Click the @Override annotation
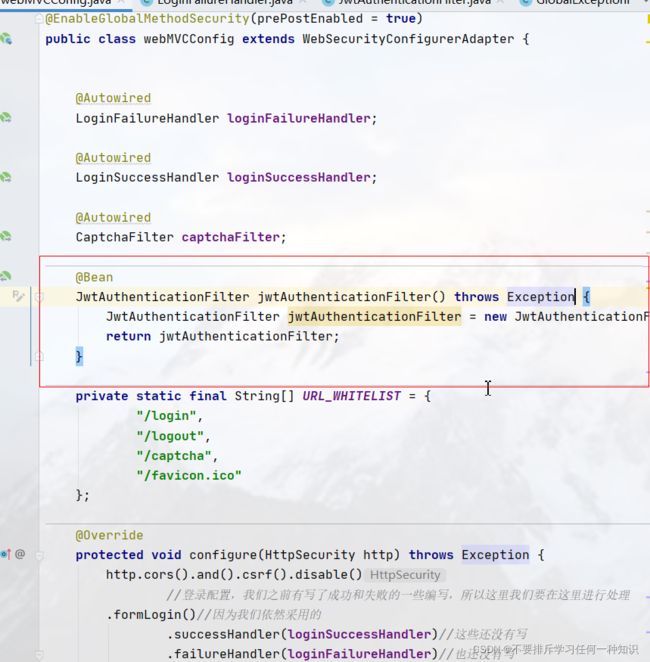The height and width of the screenshot is (662, 650). [109, 535]
